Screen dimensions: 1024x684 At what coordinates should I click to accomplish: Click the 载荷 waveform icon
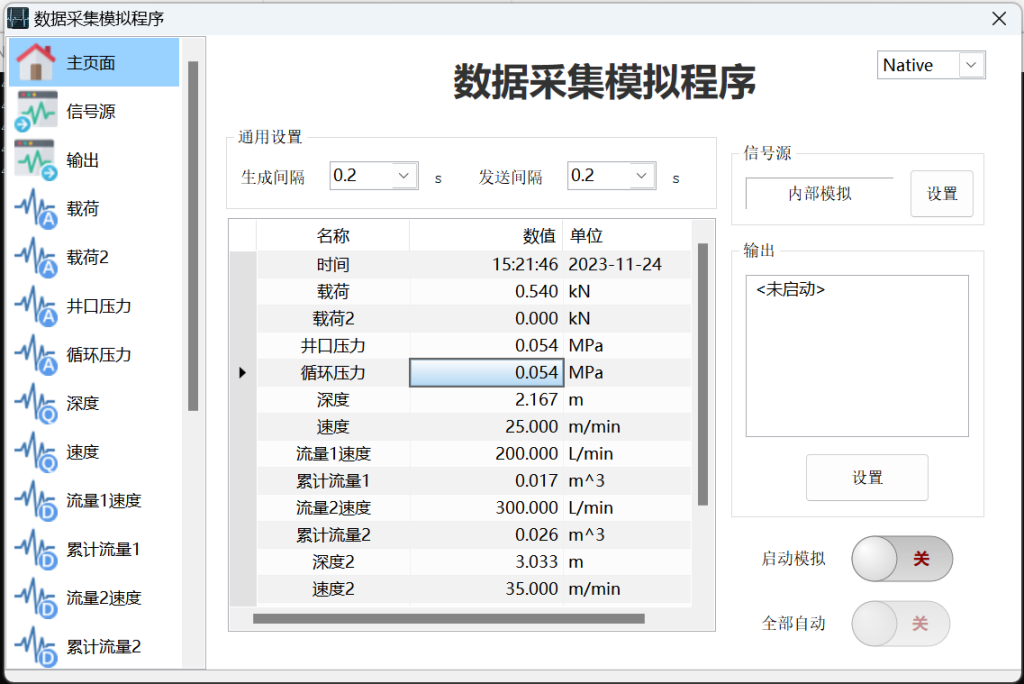pos(36,209)
